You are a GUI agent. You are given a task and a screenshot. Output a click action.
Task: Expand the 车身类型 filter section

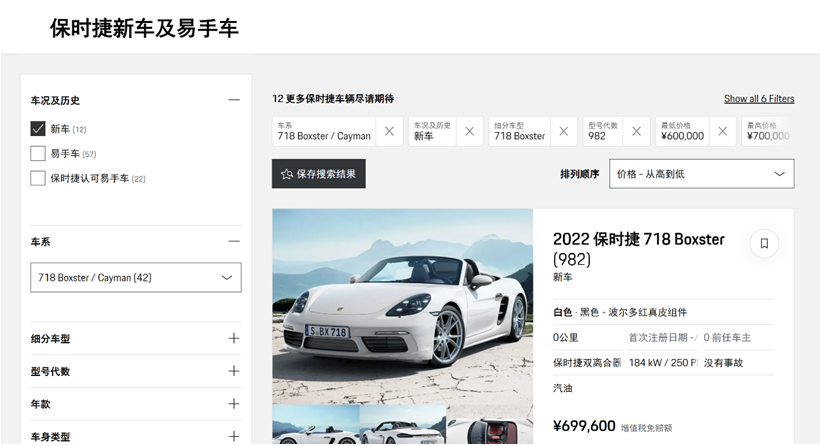234,436
